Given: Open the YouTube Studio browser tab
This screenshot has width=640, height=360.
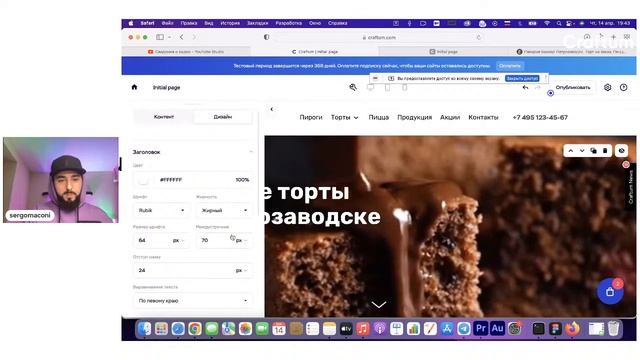Looking at the screenshot, I should 186,52.
